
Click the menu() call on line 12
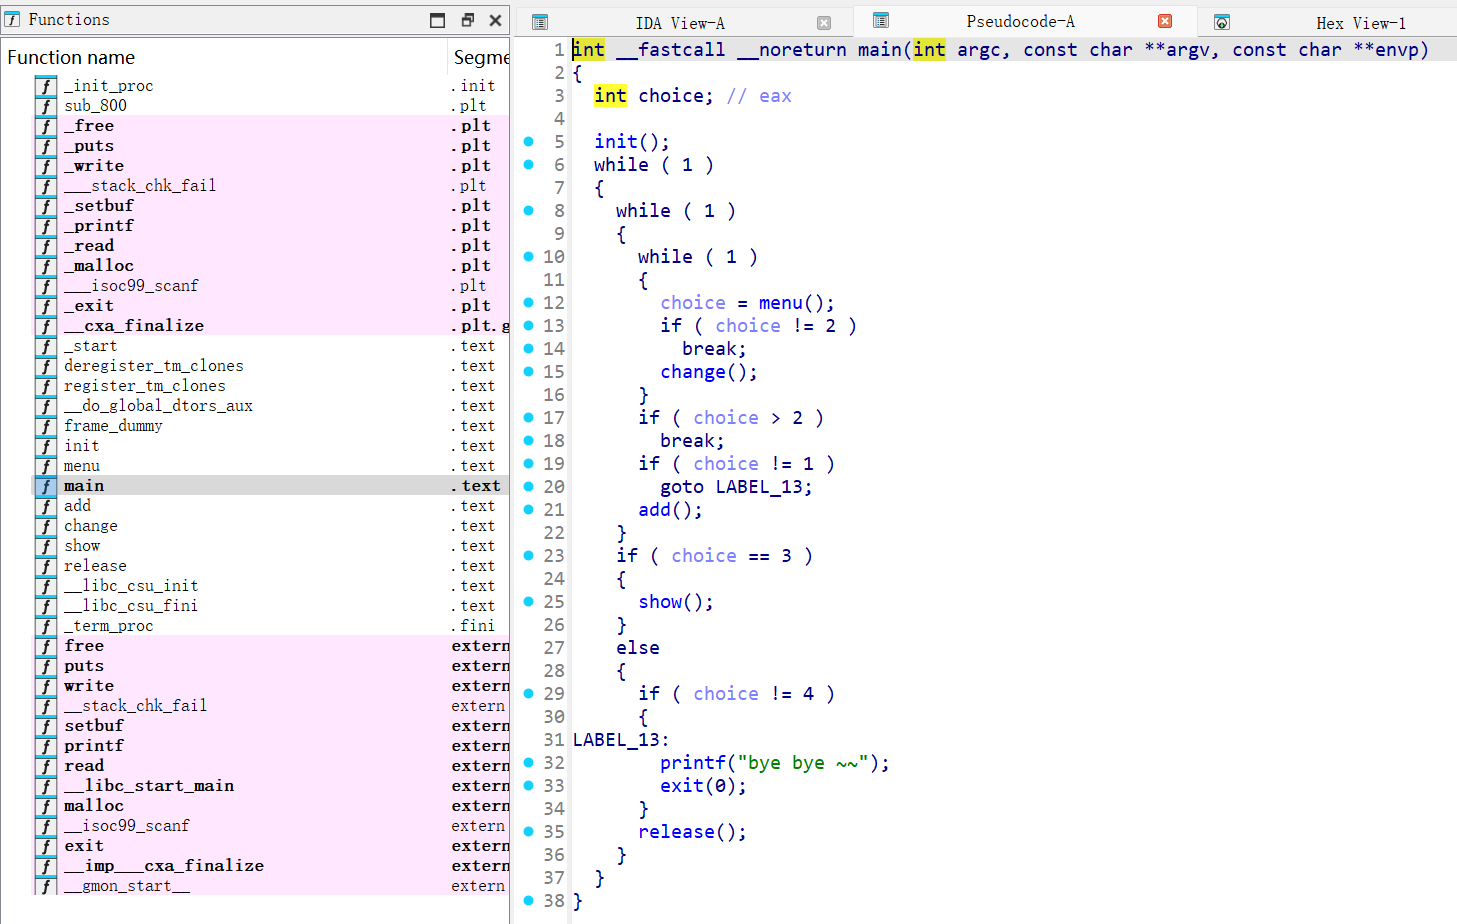coord(782,303)
